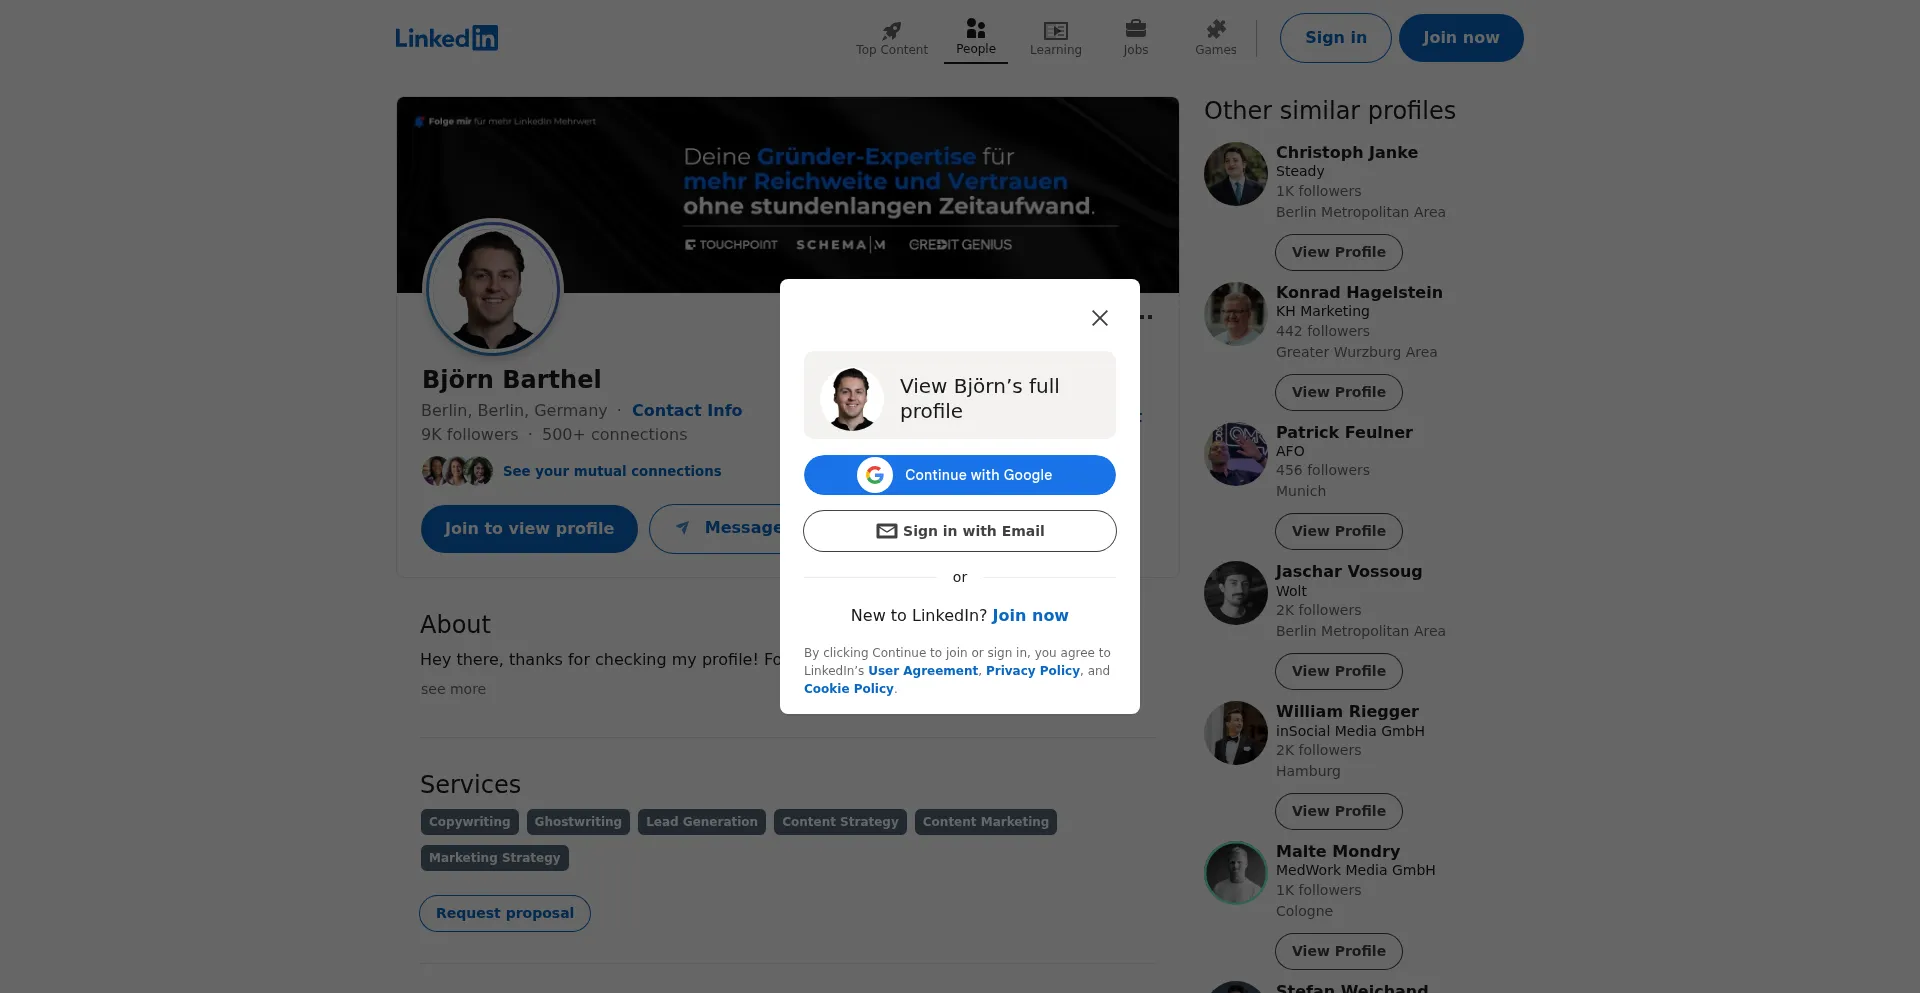The image size is (1920, 993).
Task: Expand About with see more
Action: coord(453,689)
